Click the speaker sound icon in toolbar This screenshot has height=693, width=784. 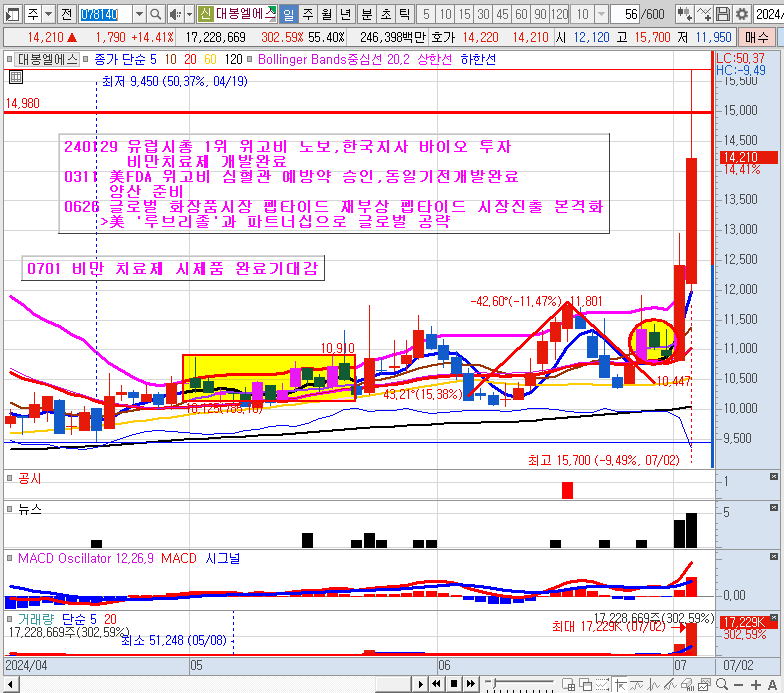(176, 14)
